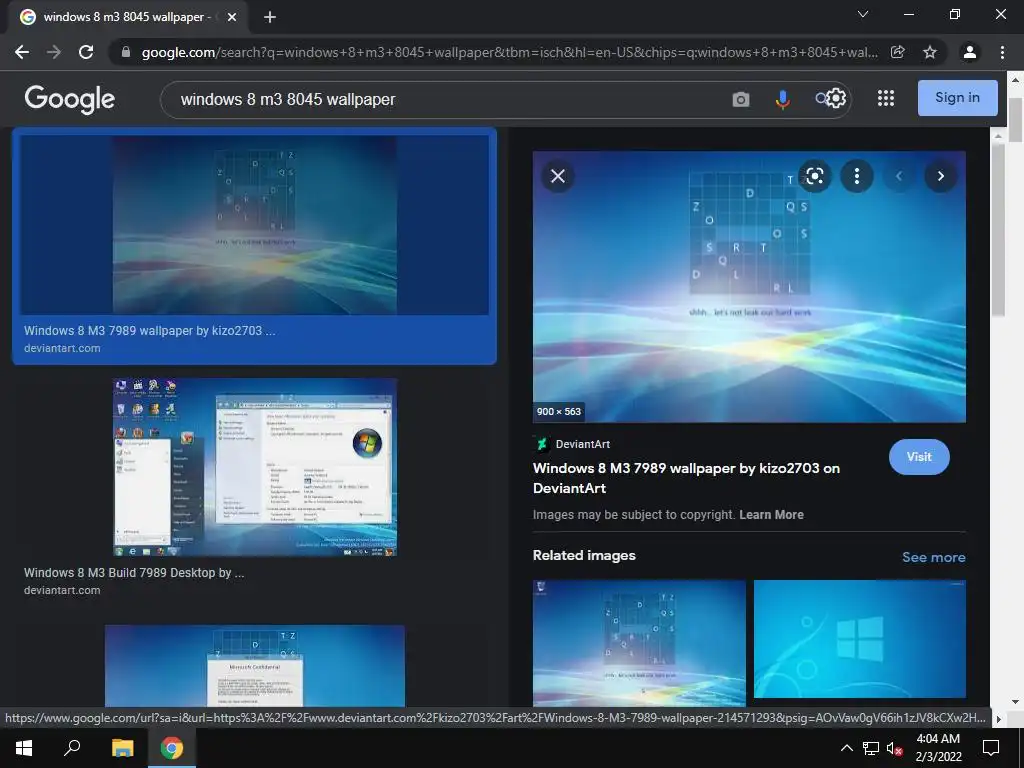Screen dimensions: 1024x768
Task: Click See more related images
Action: pos(933,557)
